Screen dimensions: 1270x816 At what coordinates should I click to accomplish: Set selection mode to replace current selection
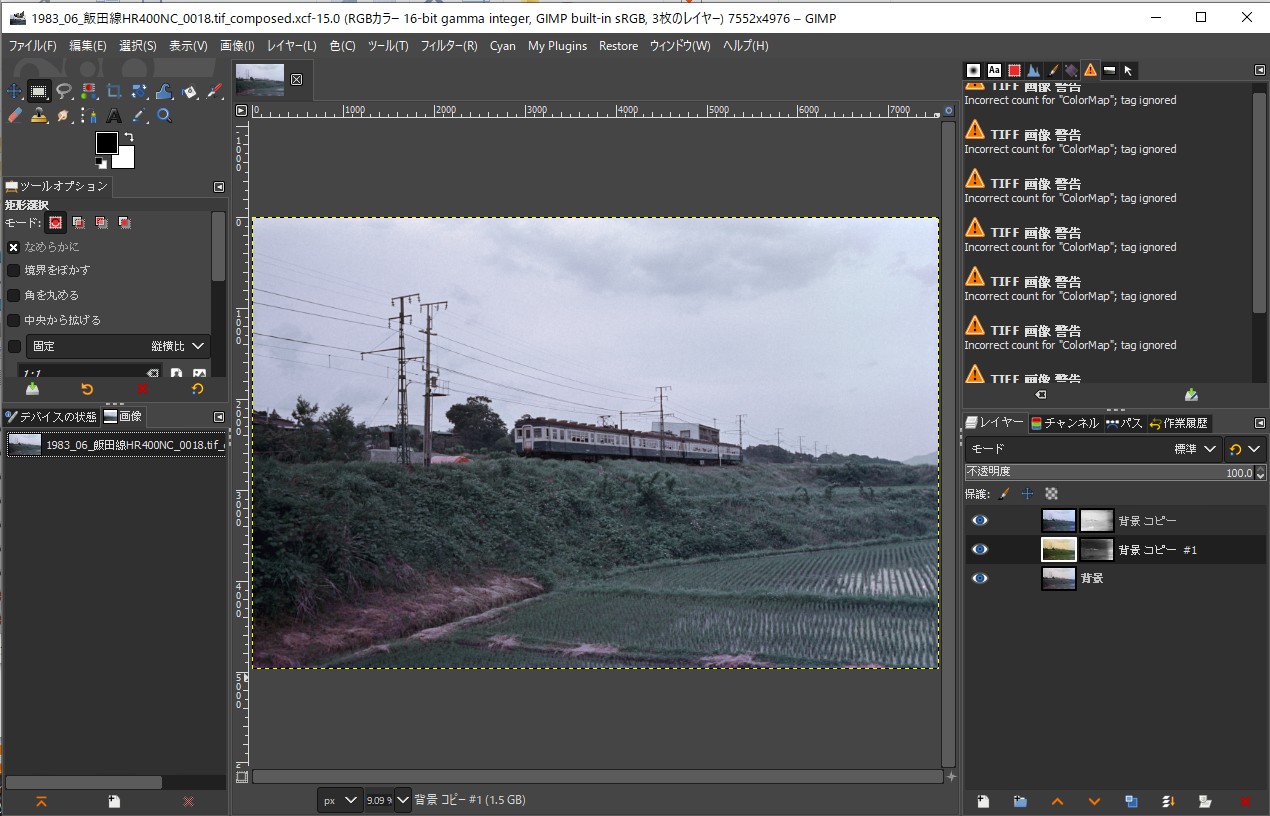[x=56, y=222]
